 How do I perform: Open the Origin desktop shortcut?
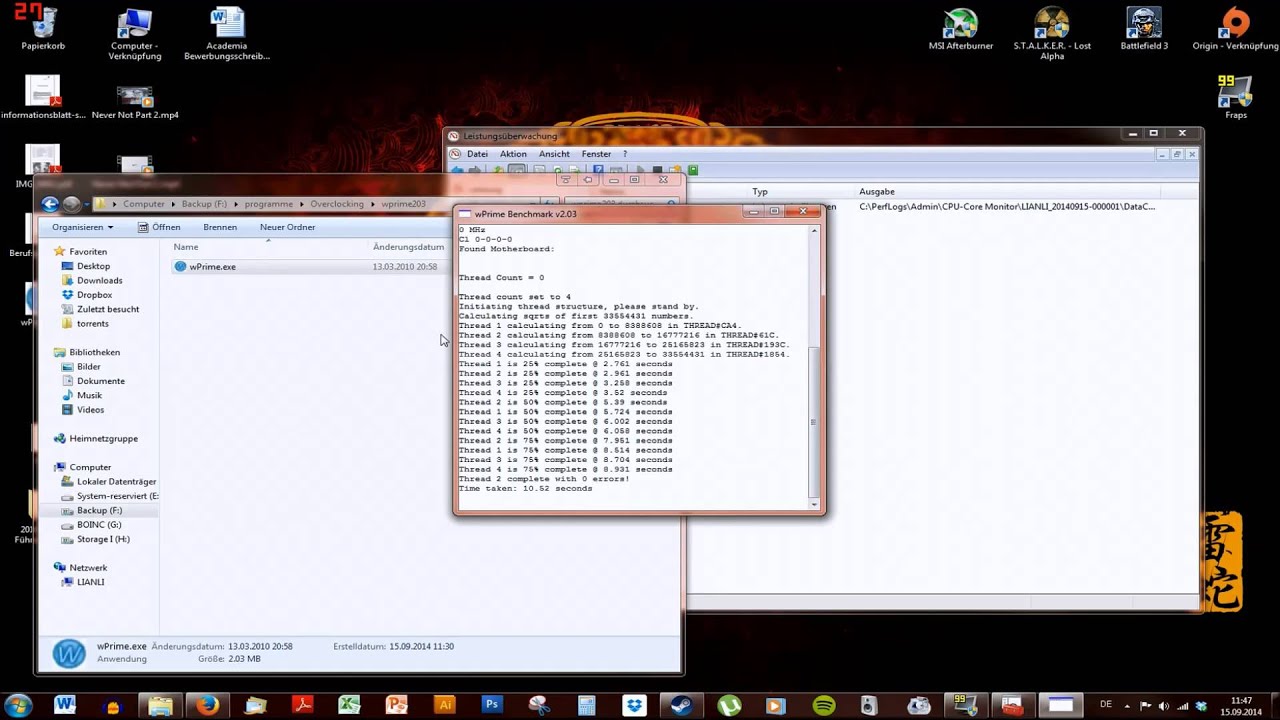pos(1235,28)
